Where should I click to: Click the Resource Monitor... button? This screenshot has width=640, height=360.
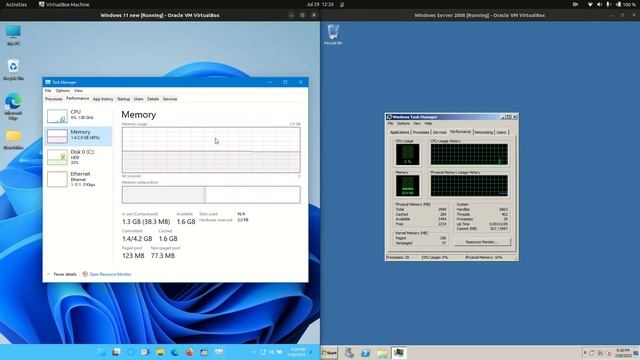[x=482, y=242]
